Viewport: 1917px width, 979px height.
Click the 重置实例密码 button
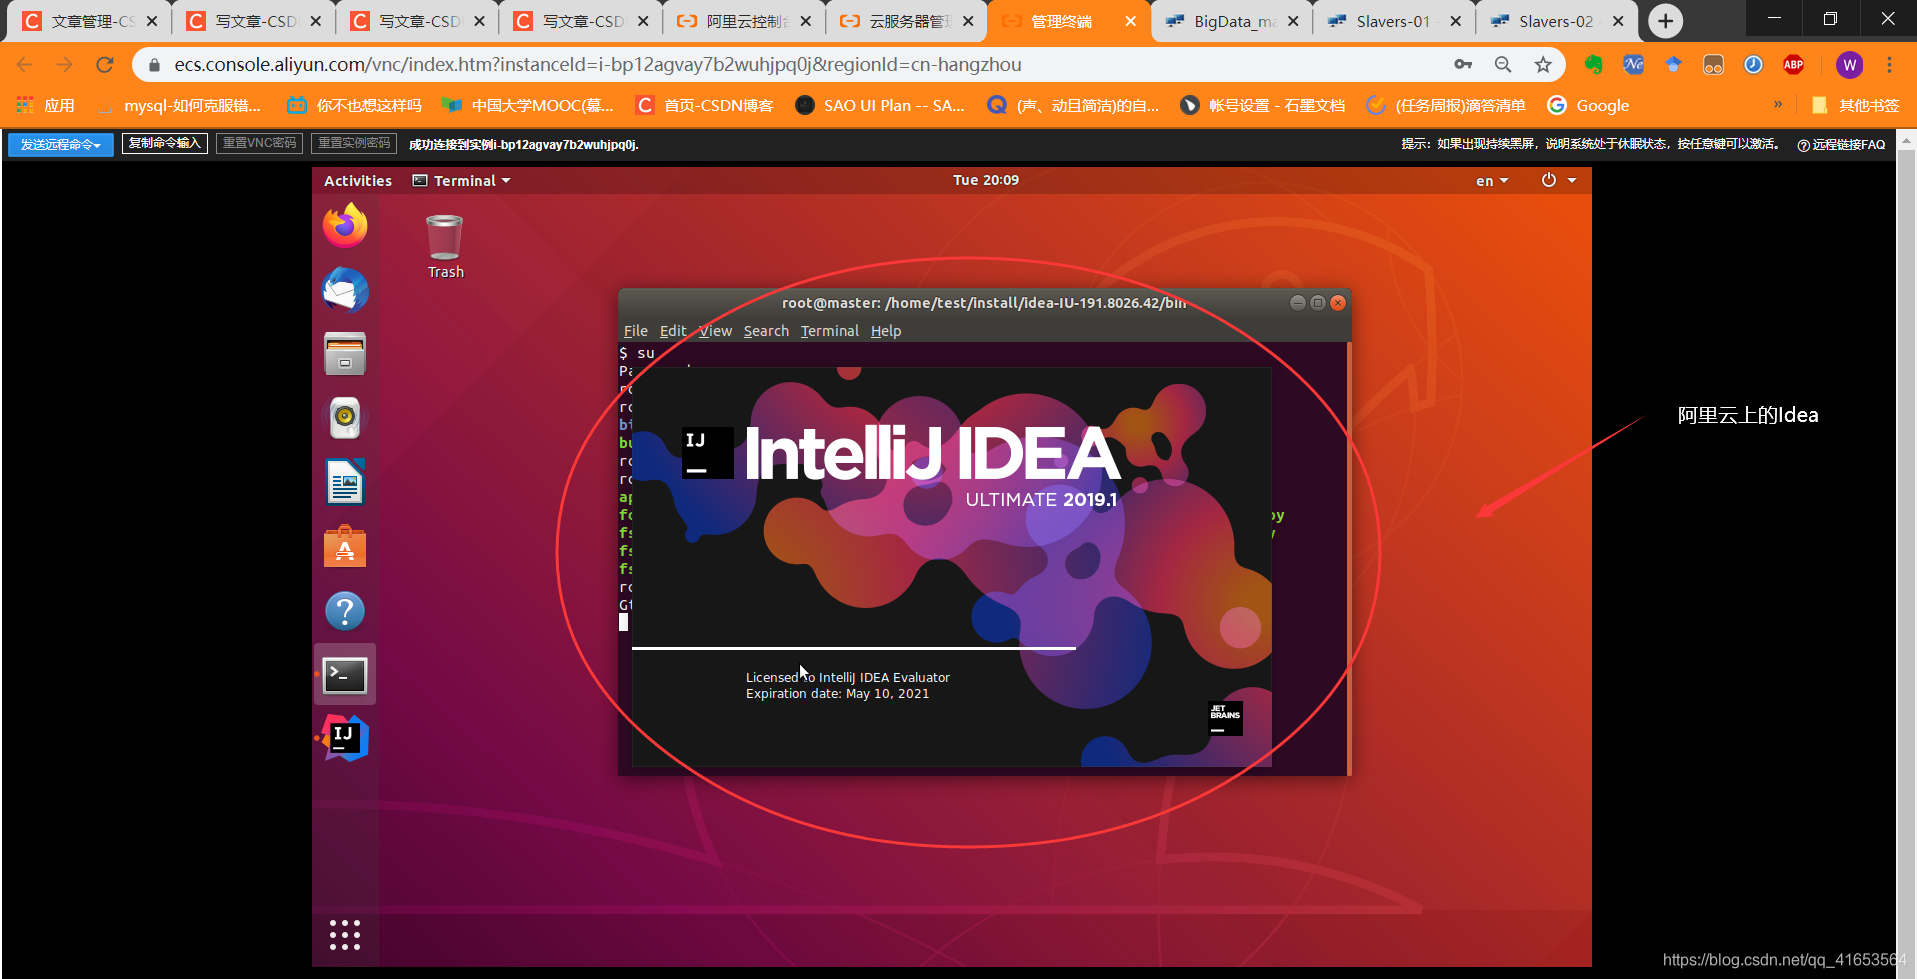pos(354,143)
